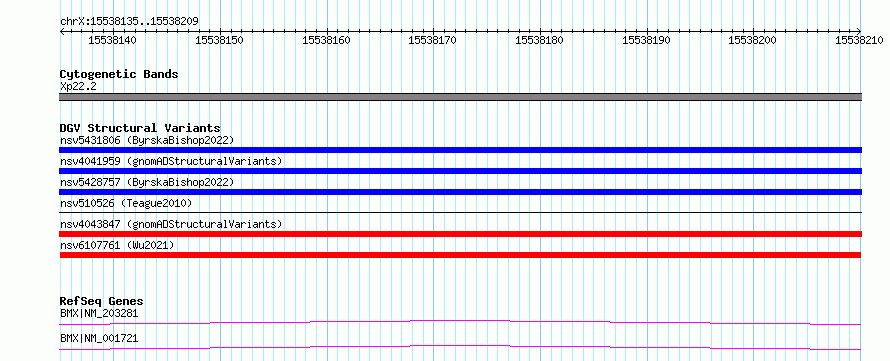890x361 pixels.
Task: Open variant nsv510526 (Teague2010) label
Action: (126, 203)
